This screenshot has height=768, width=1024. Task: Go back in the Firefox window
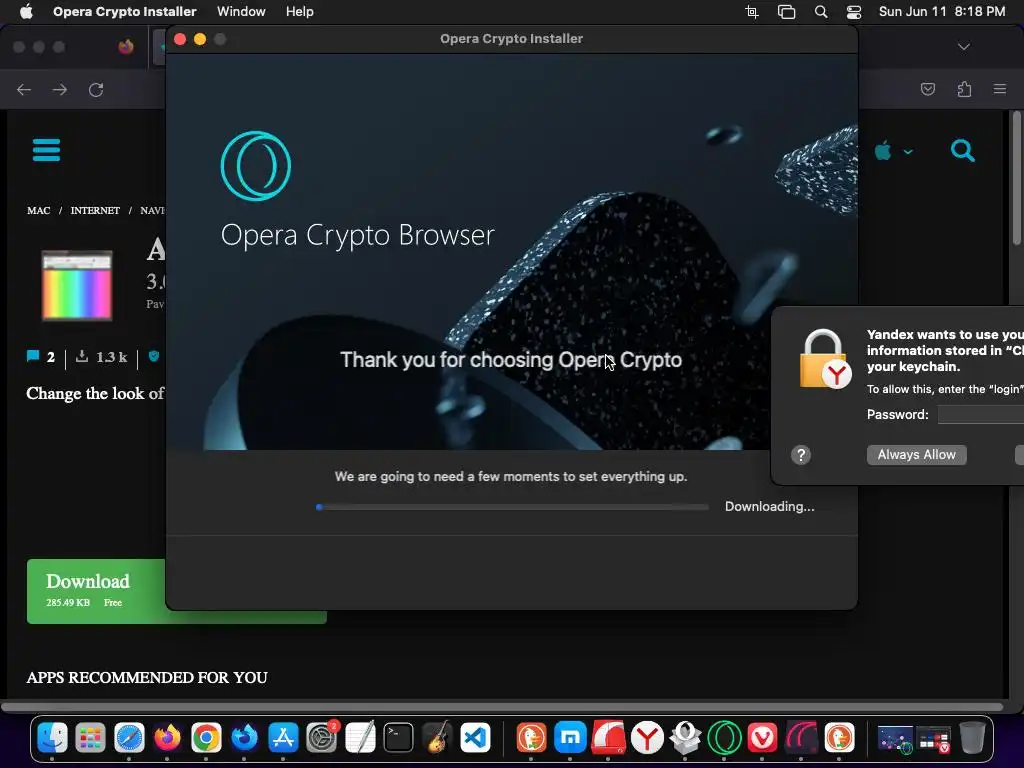tap(24, 89)
